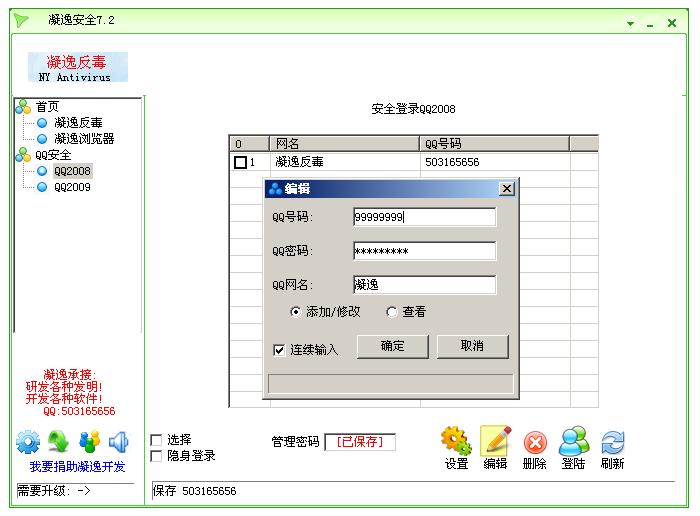Open the title bar dropdown arrow menu
The image size is (700, 516).
(630, 24)
